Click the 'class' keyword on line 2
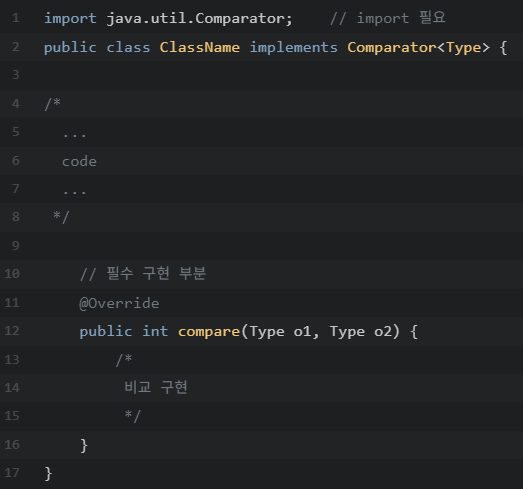Viewport: 523px width, 489px height. (x=128, y=47)
